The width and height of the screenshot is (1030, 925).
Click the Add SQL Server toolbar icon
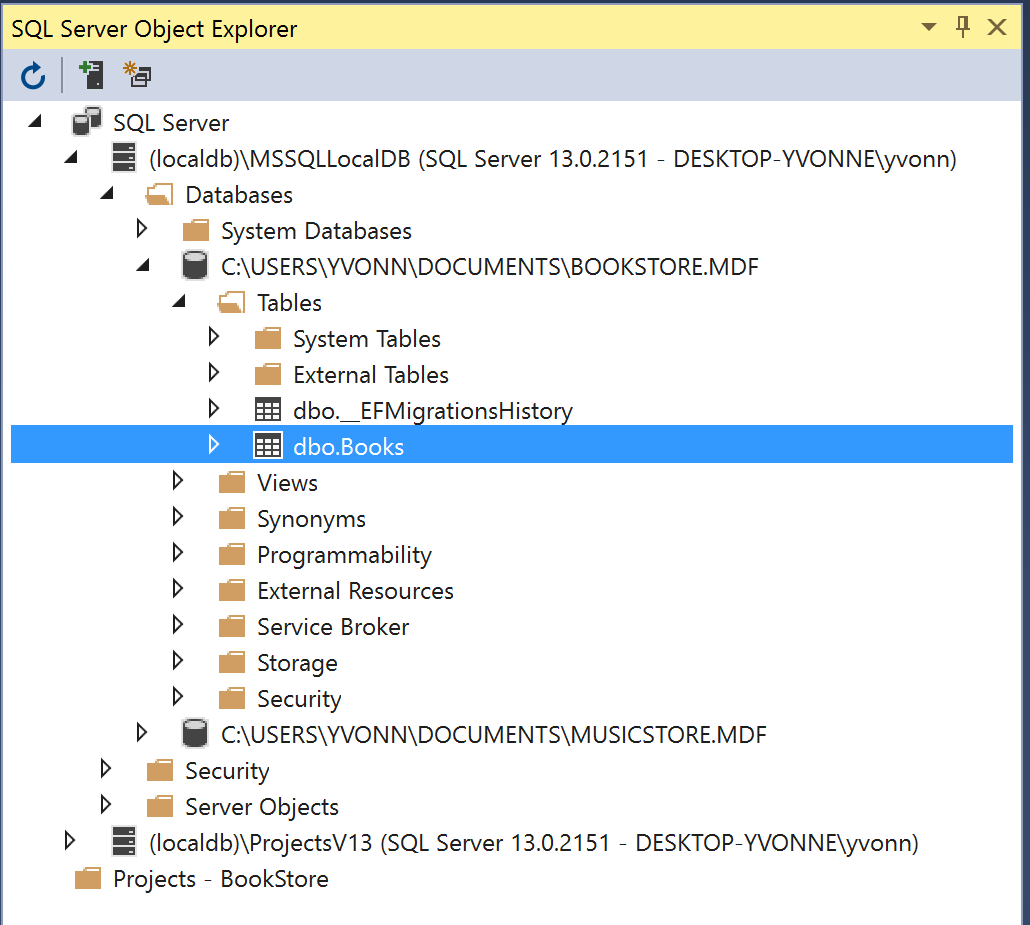[x=91, y=75]
